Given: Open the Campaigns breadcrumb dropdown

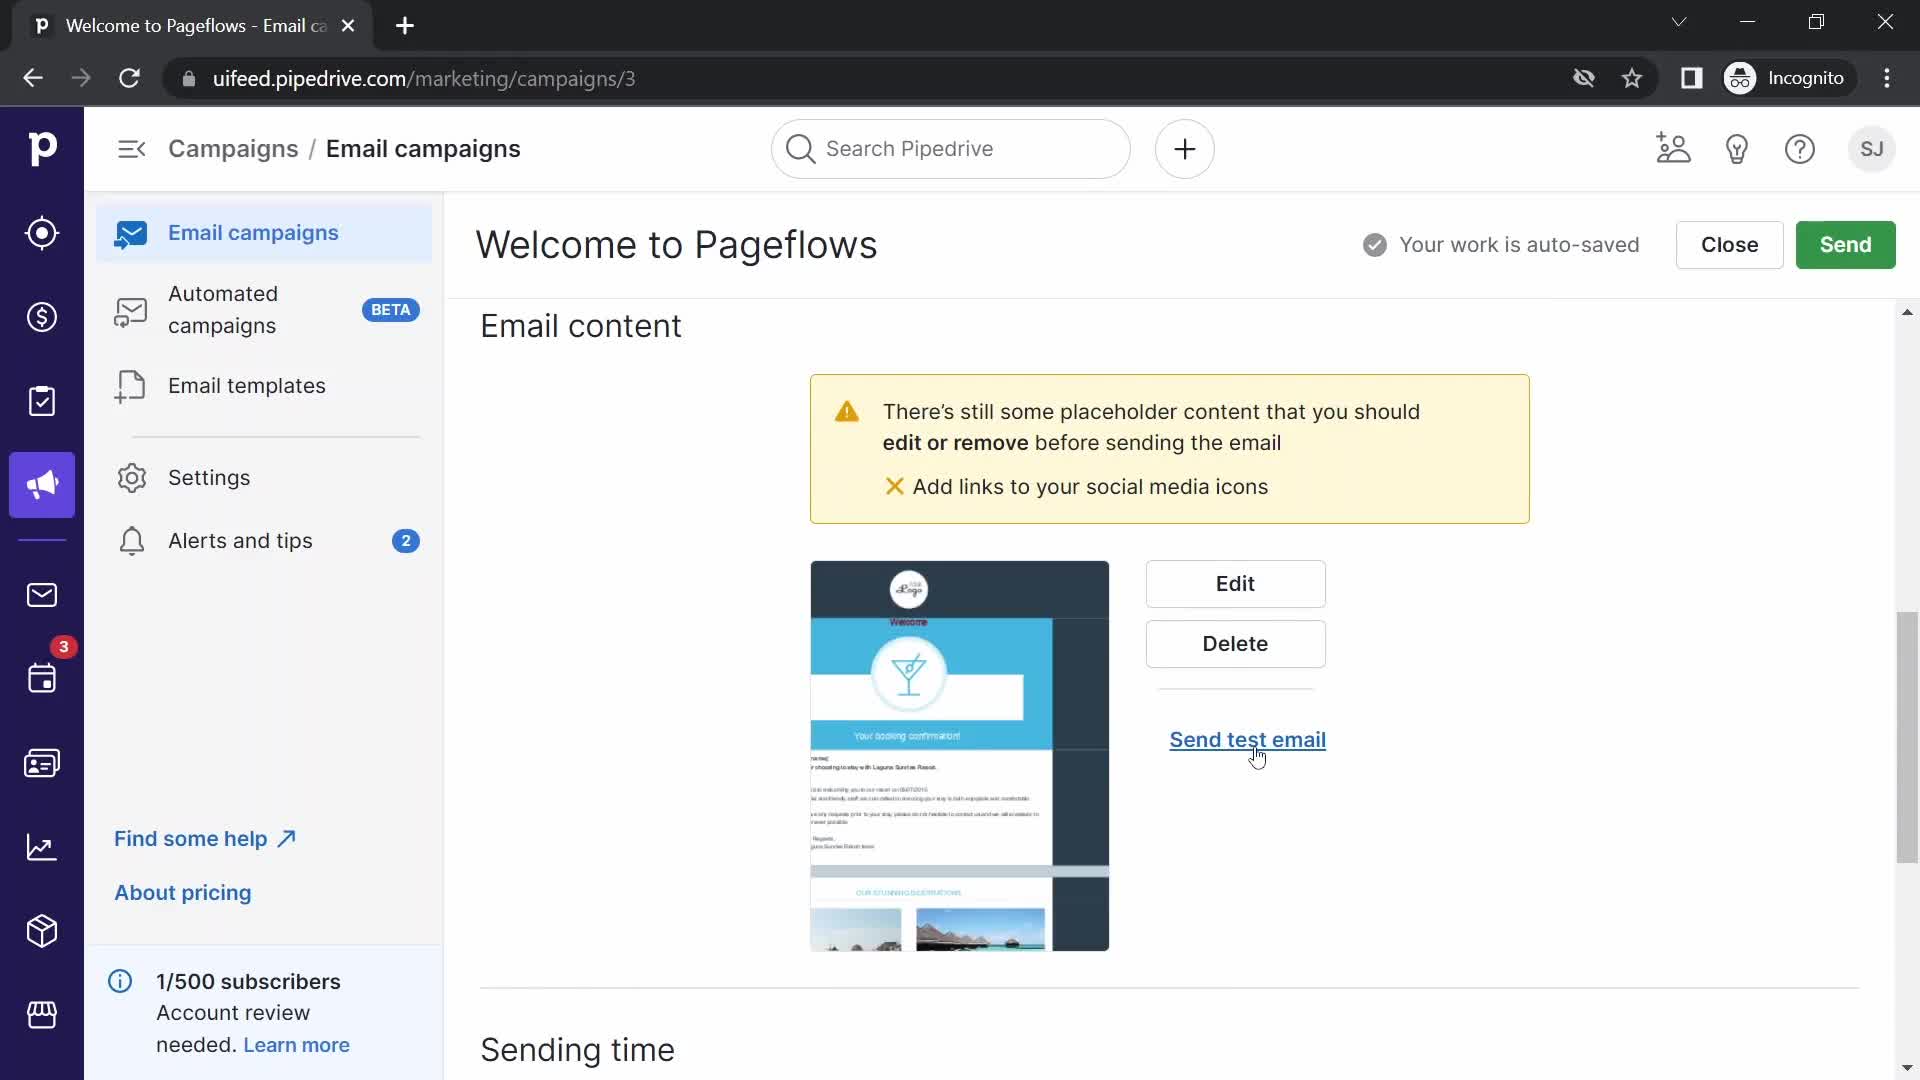Looking at the screenshot, I should [x=233, y=148].
